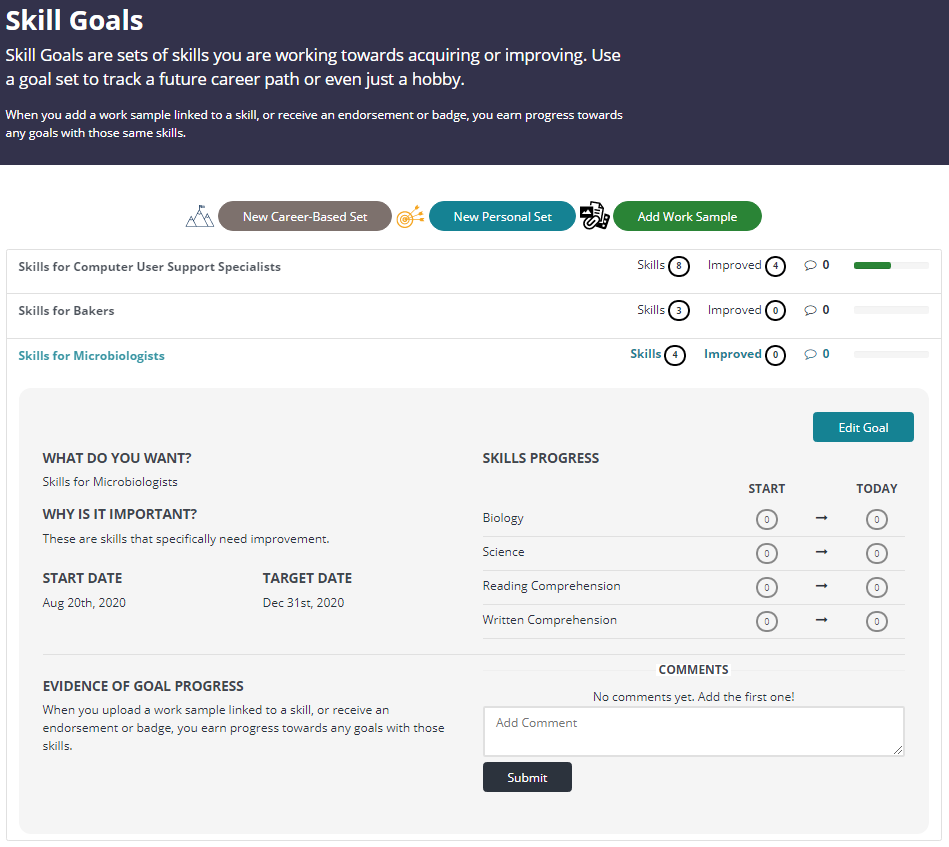Image resolution: width=949 pixels, height=847 pixels.
Task: Click comment bubble icon in Computer User Support row
Action: coord(810,265)
